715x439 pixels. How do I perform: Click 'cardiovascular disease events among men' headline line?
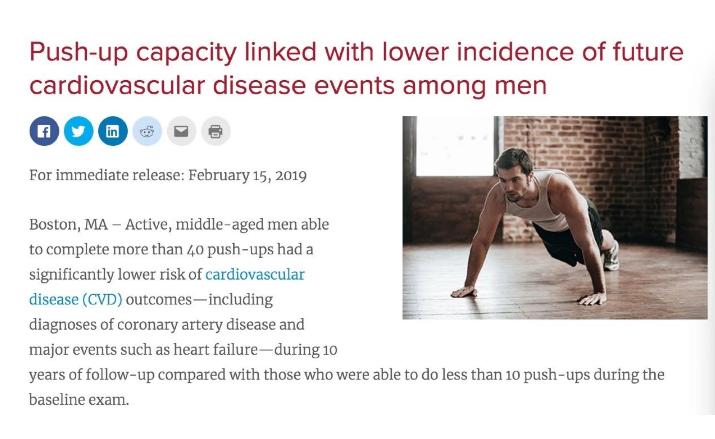tap(288, 86)
